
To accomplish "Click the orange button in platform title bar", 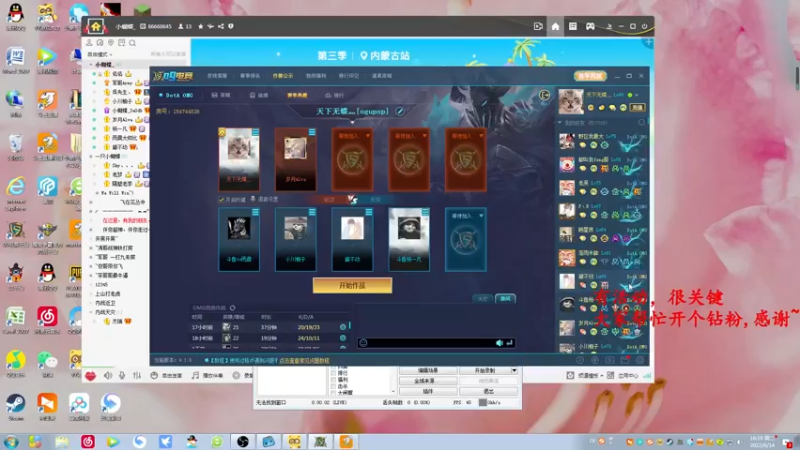I will coord(590,76).
